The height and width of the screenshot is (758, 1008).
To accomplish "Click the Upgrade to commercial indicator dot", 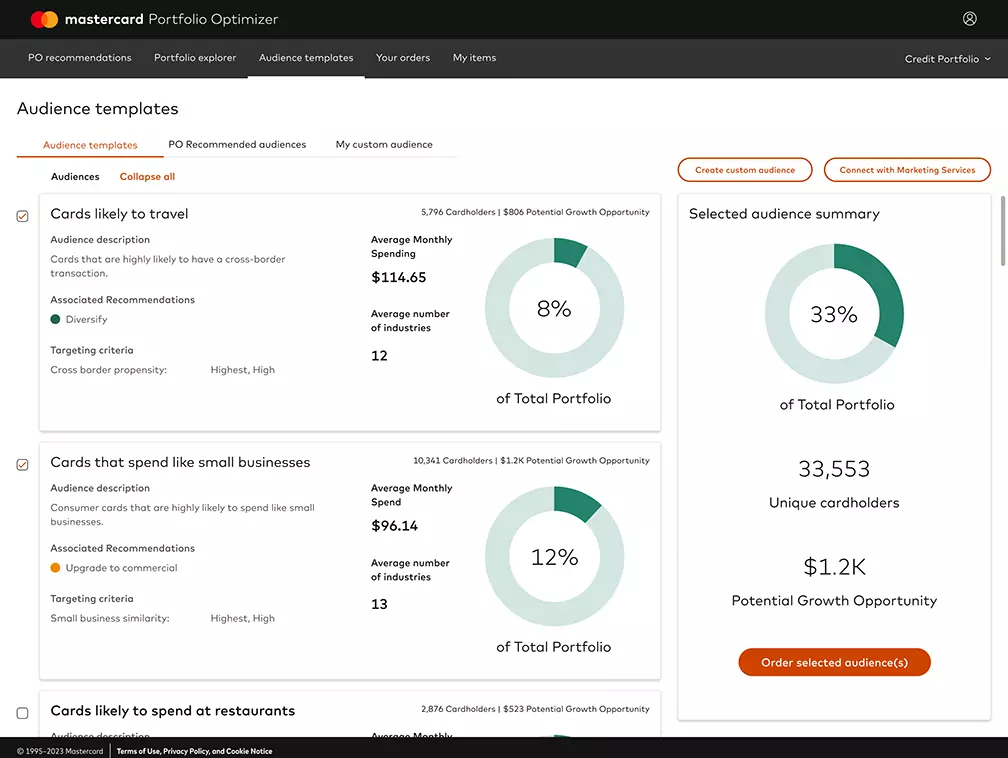I will (56, 566).
